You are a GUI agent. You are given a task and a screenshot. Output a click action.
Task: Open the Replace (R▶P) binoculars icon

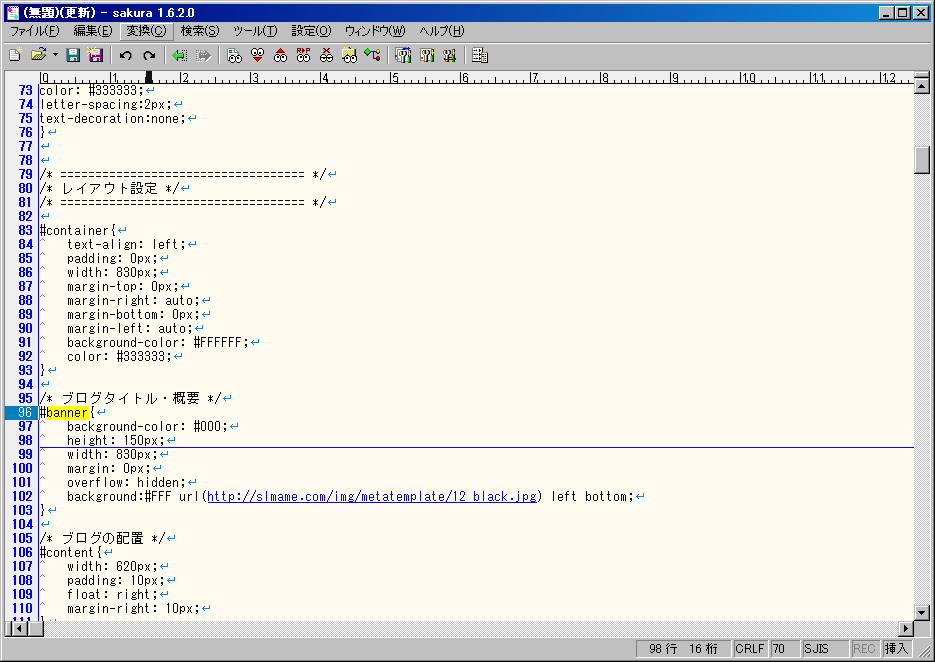pos(304,55)
